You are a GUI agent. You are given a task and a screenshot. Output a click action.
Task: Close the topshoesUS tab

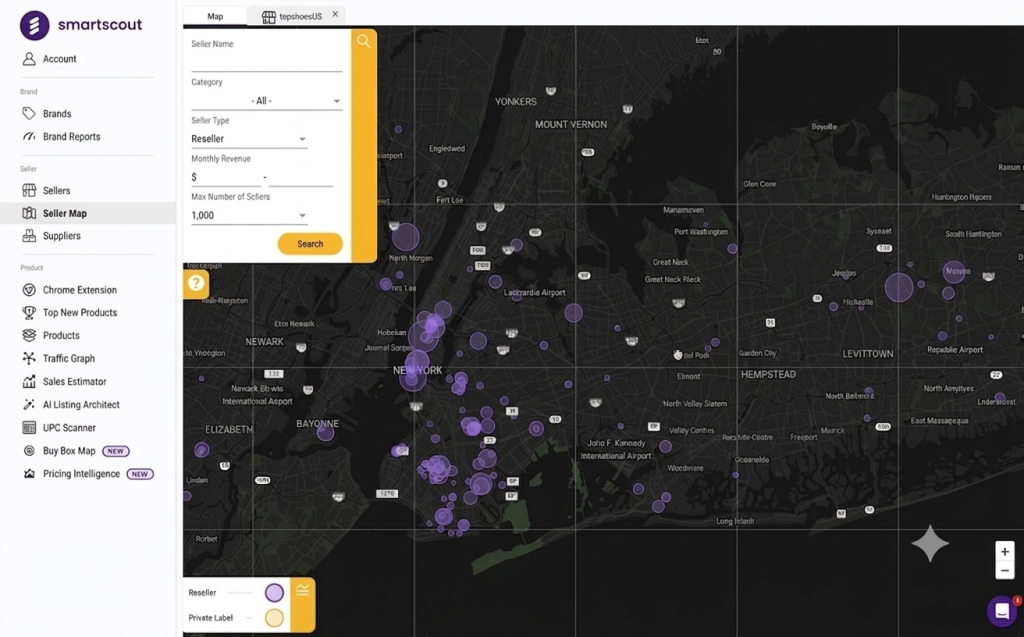coord(335,14)
